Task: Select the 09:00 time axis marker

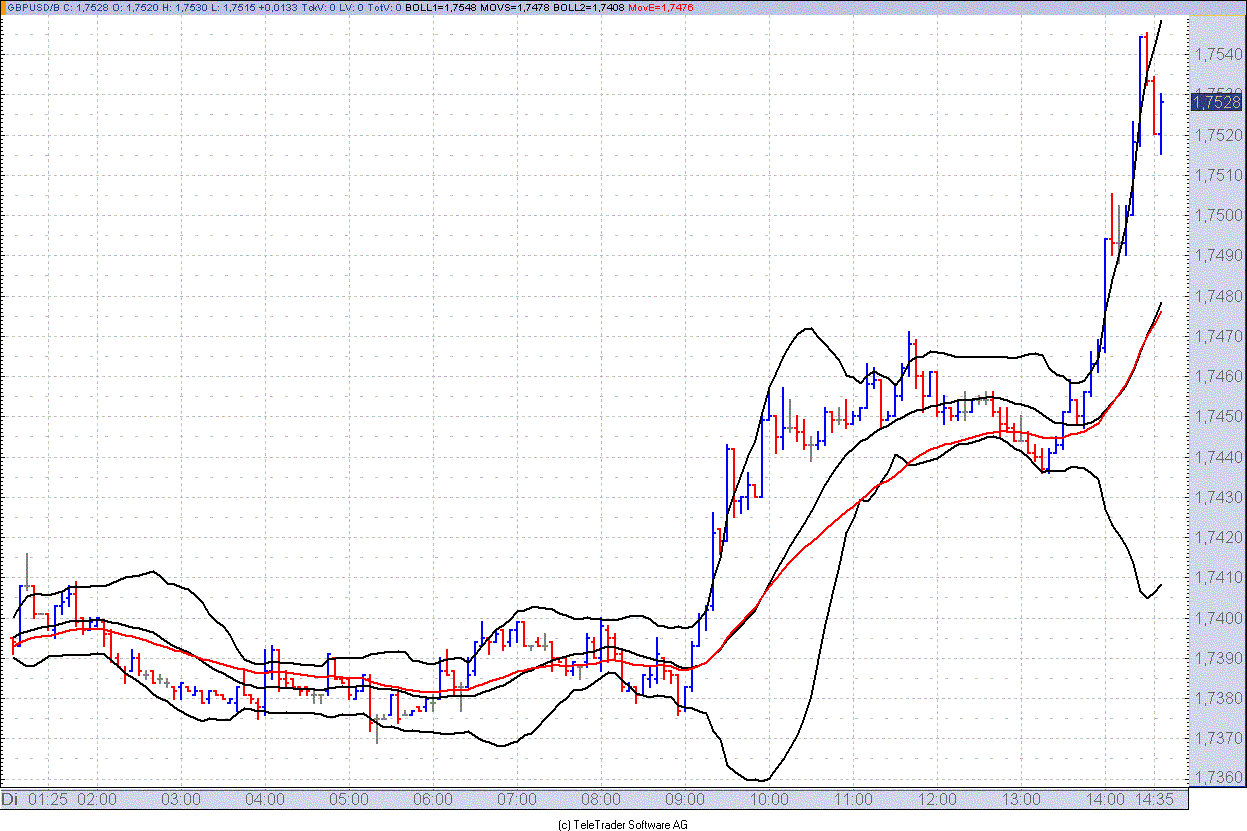Action: click(x=686, y=799)
